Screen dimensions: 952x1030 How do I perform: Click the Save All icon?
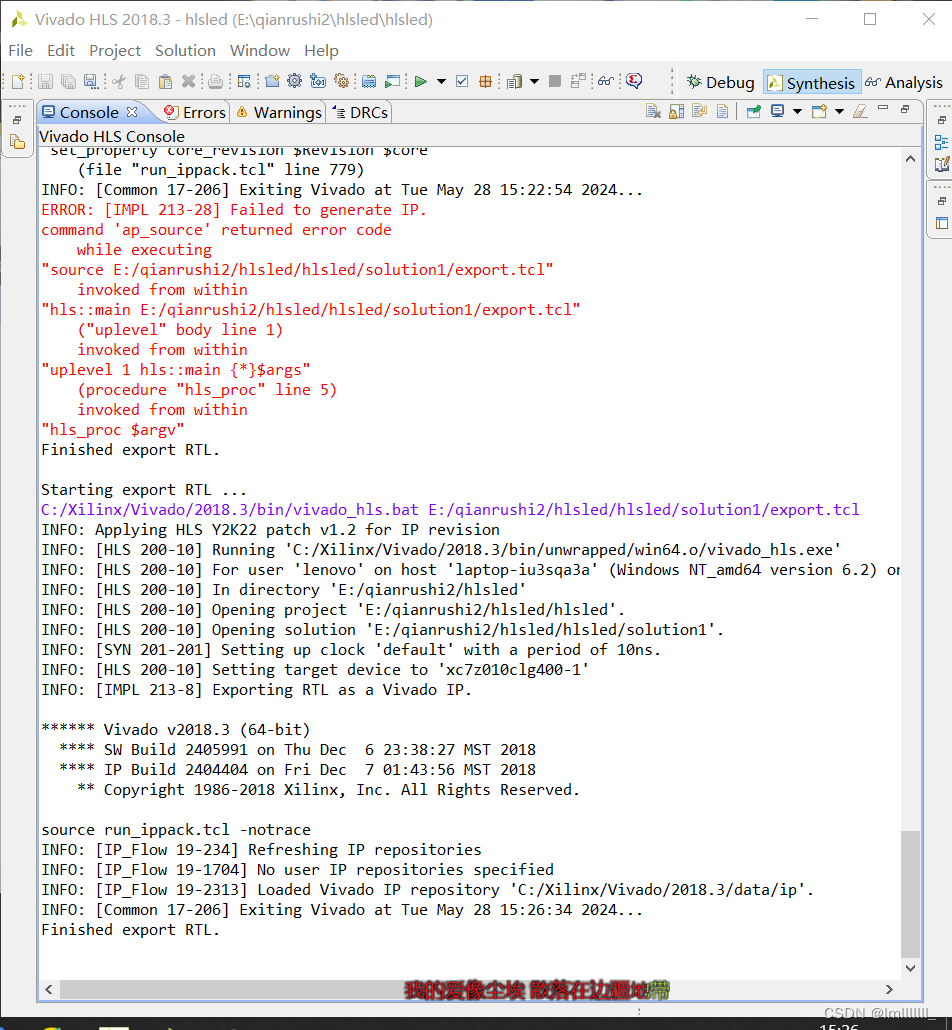[x=68, y=81]
